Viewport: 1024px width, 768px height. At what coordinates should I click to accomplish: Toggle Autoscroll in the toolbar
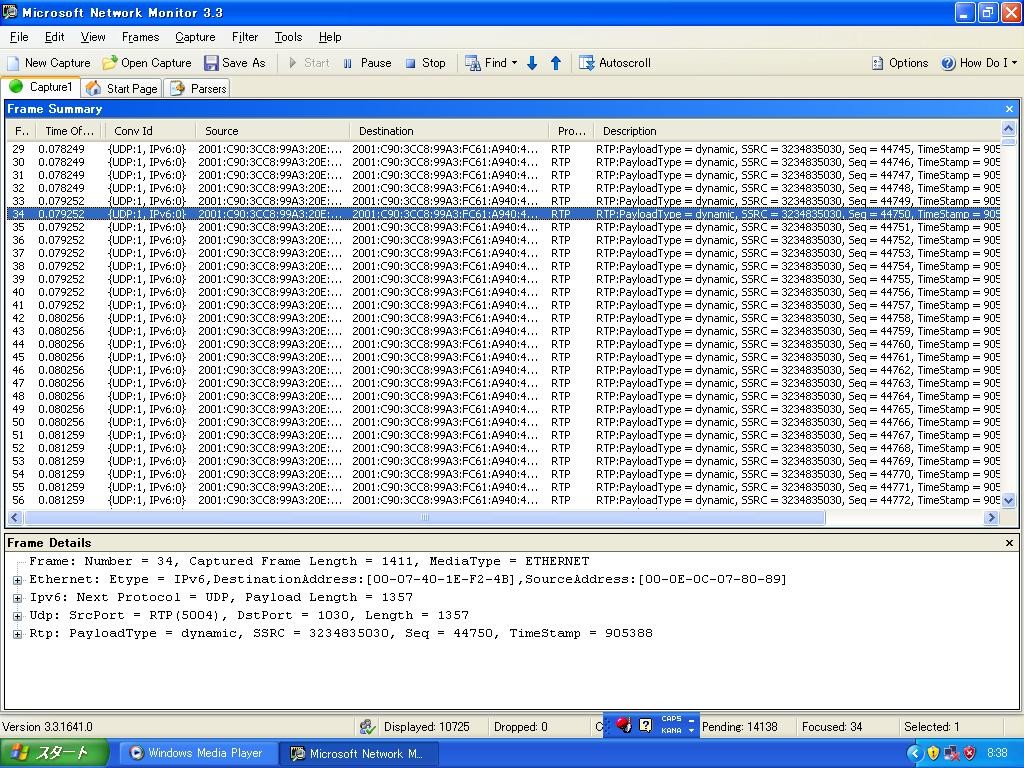point(615,63)
